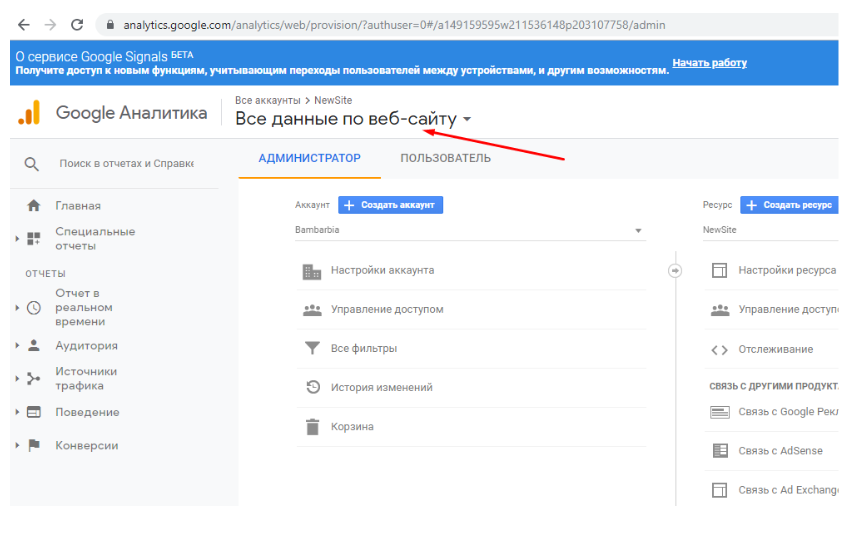Screen dimensions: 845x533
Task: Expand the Источники трафика section arrow
Action: point(17,379)
